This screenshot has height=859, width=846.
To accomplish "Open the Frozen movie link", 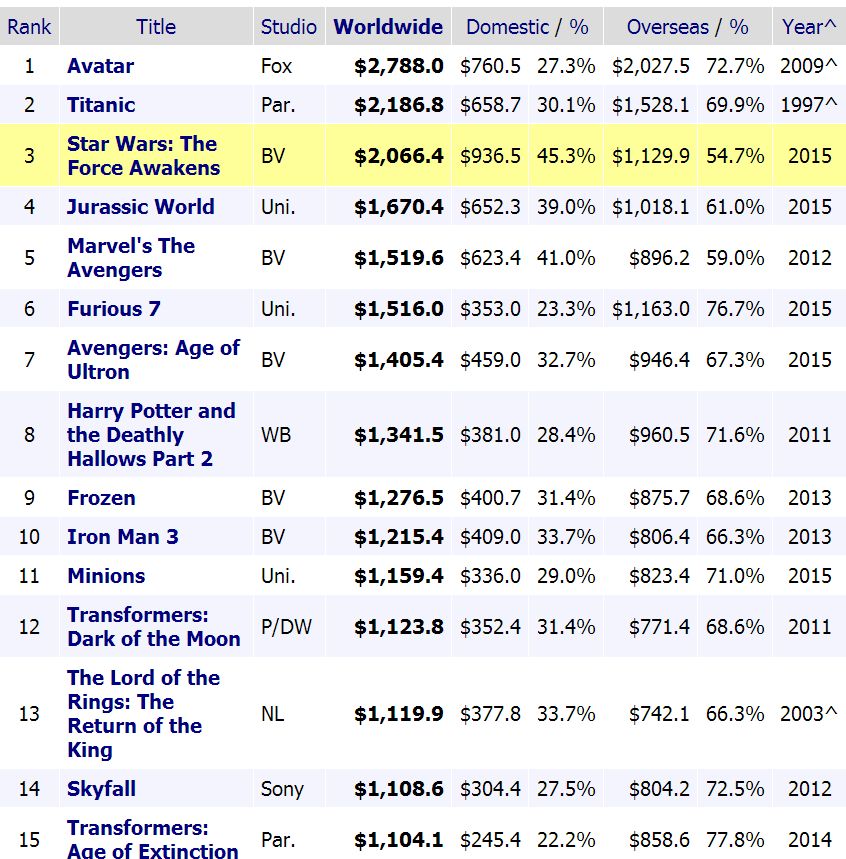I will pyautogui.click(x=101, y=497).
